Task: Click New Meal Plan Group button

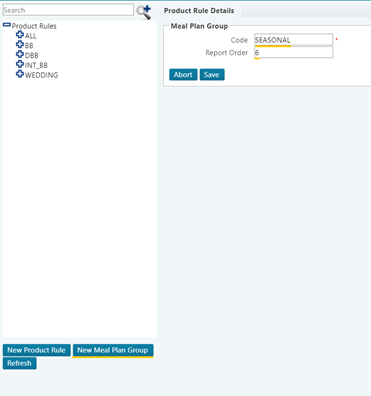Action: click(113, 350)
